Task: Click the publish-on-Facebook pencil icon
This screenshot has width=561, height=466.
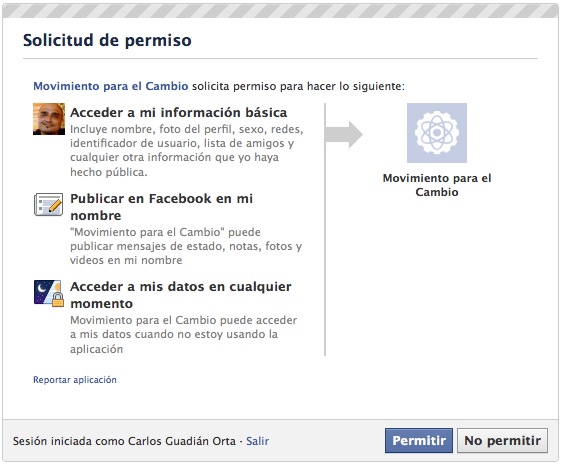Action: (x=49, y=204)
